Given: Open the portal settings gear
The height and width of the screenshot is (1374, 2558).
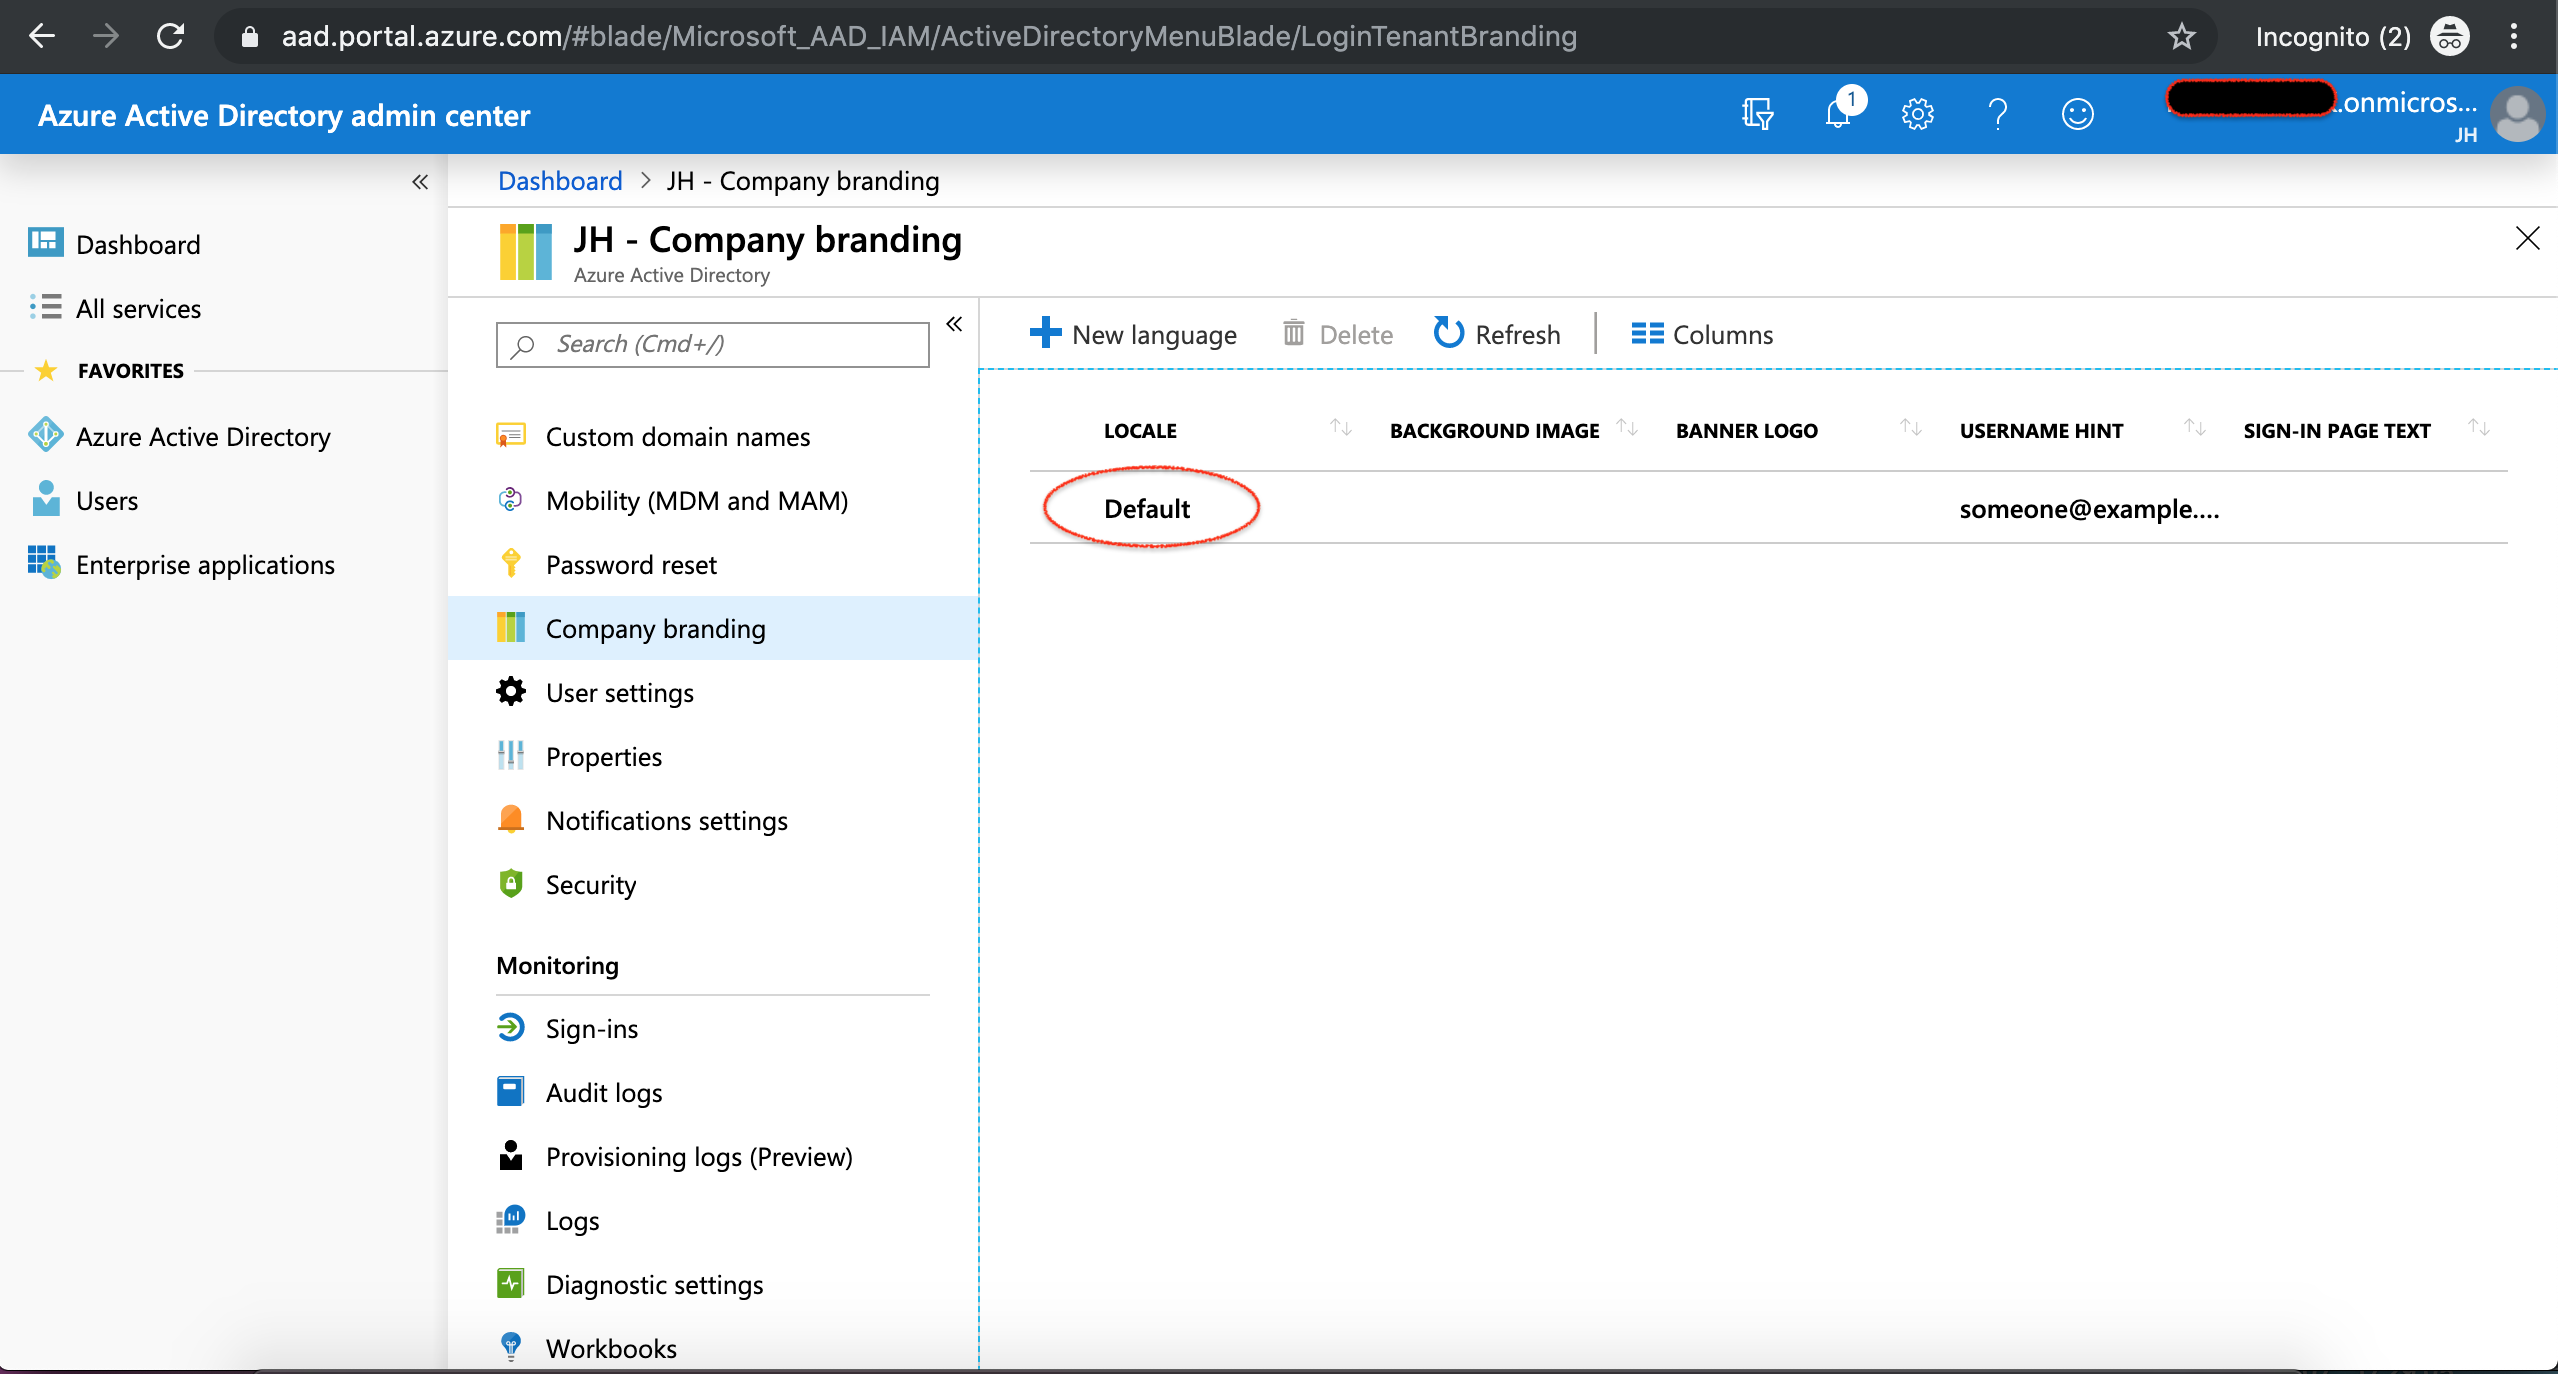Looking at the screenshot, I should click(1917, 114).
